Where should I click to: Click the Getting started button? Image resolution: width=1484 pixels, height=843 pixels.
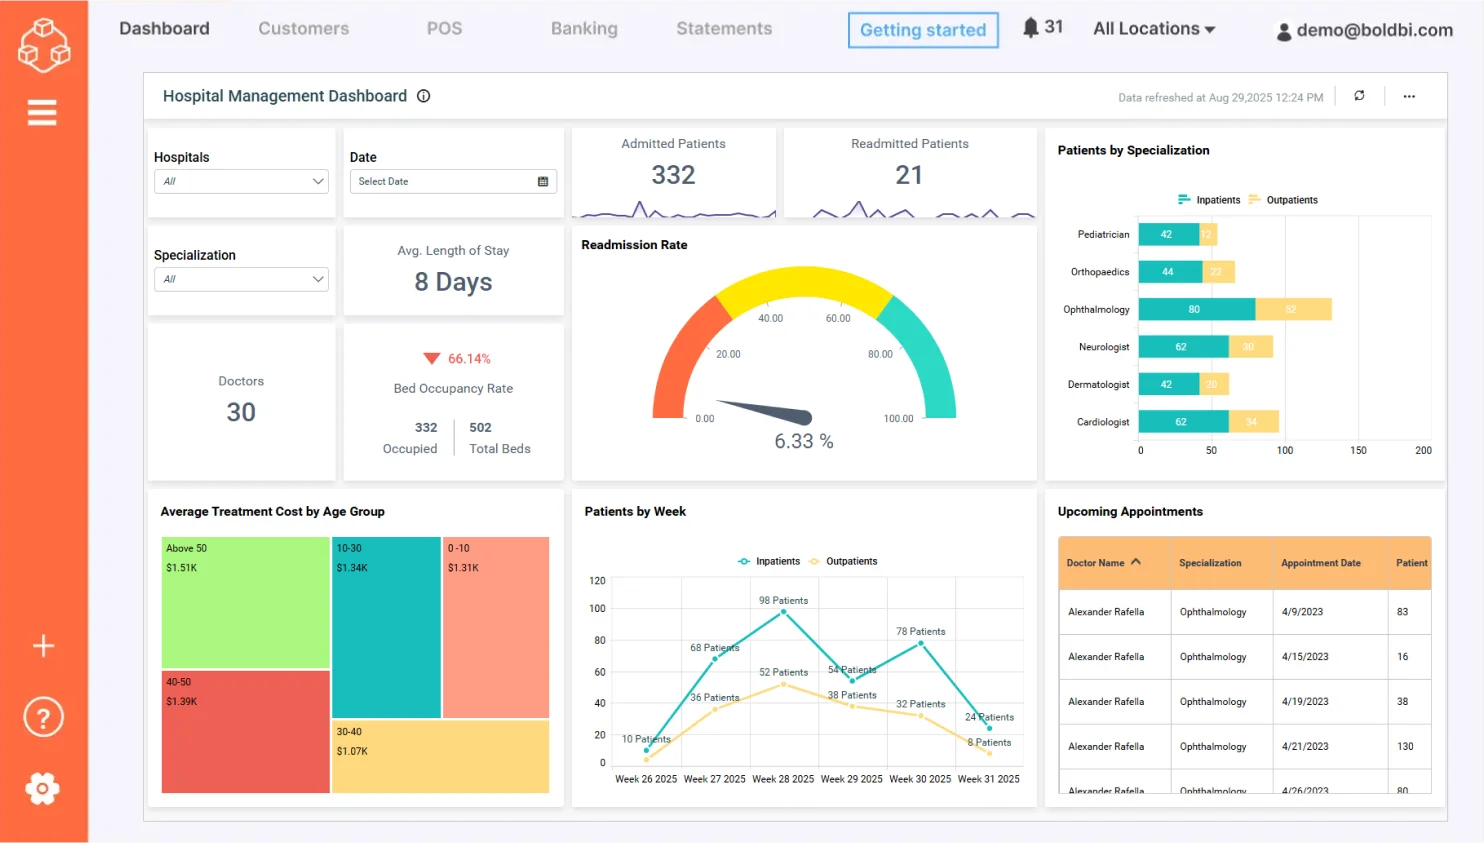922,30
